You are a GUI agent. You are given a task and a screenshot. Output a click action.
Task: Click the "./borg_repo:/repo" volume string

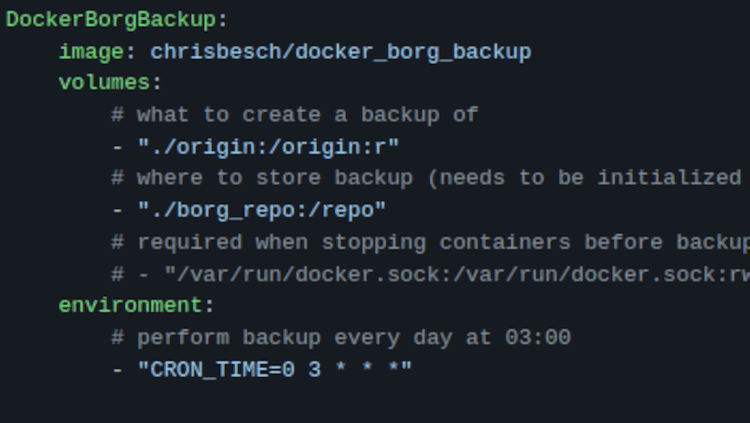click(262, 210)
